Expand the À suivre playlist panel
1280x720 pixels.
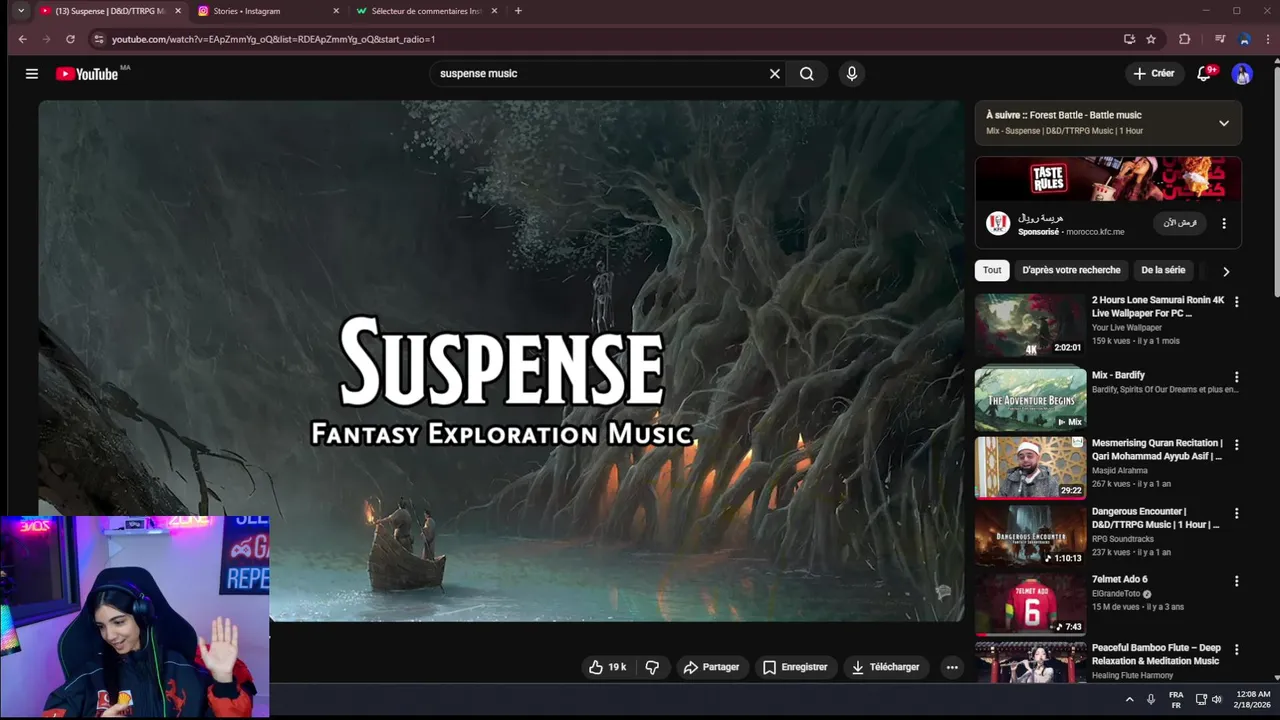point(1224,123)
